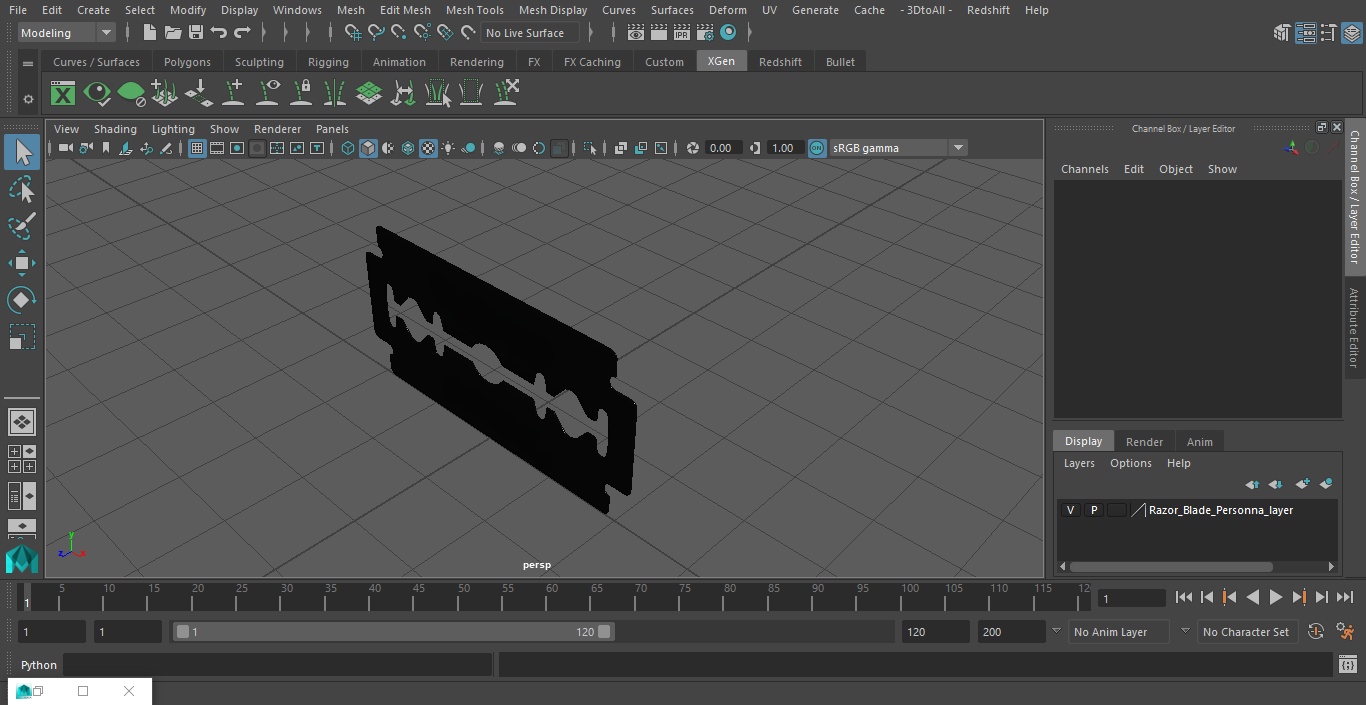Redo the last action
Viewport: 1366px width, 705px height.
[x=242, y=33]
